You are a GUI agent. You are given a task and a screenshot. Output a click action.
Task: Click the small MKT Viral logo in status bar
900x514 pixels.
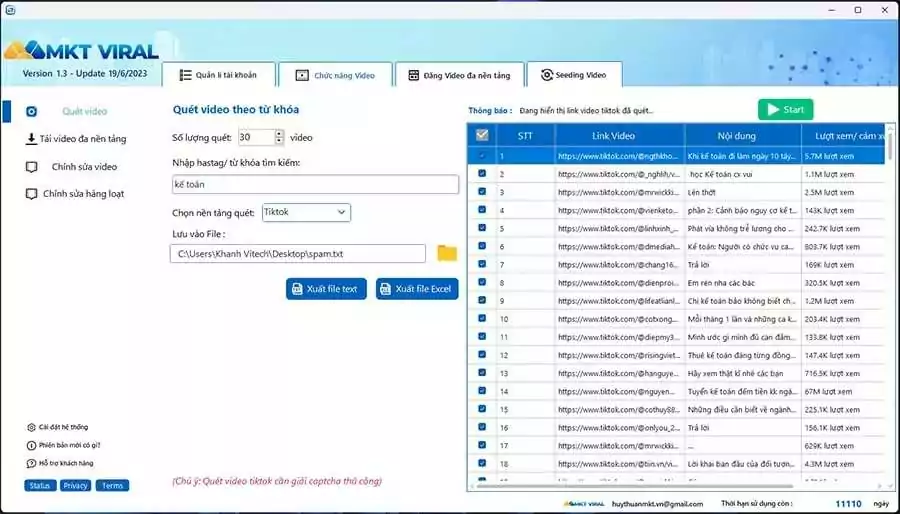[584, 504]
